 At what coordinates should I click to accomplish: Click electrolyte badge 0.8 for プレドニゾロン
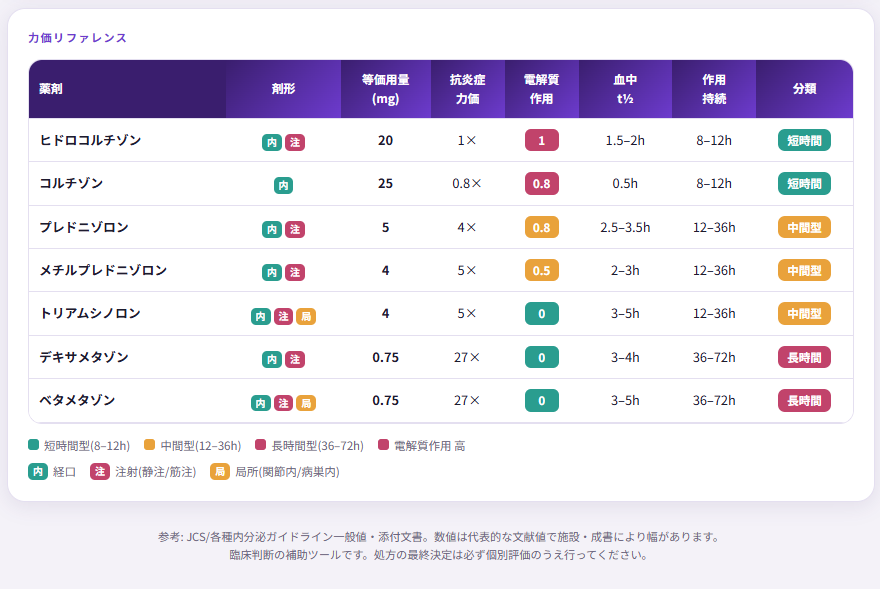tap(542, 227)
